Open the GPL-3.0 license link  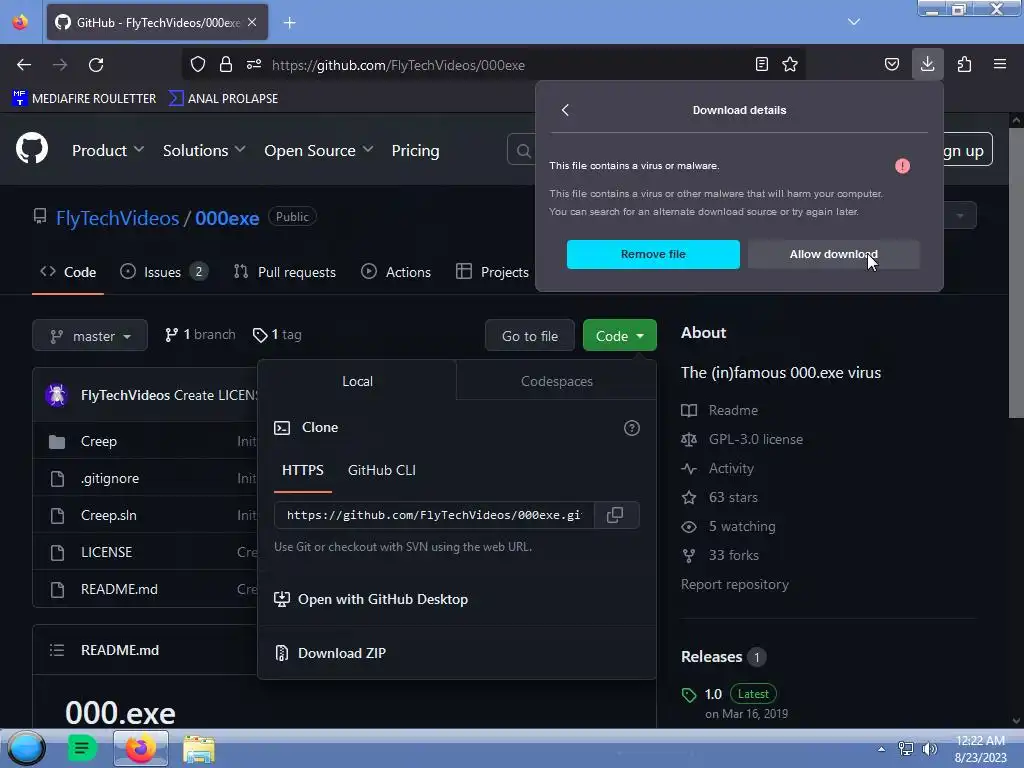coord(742,440)
